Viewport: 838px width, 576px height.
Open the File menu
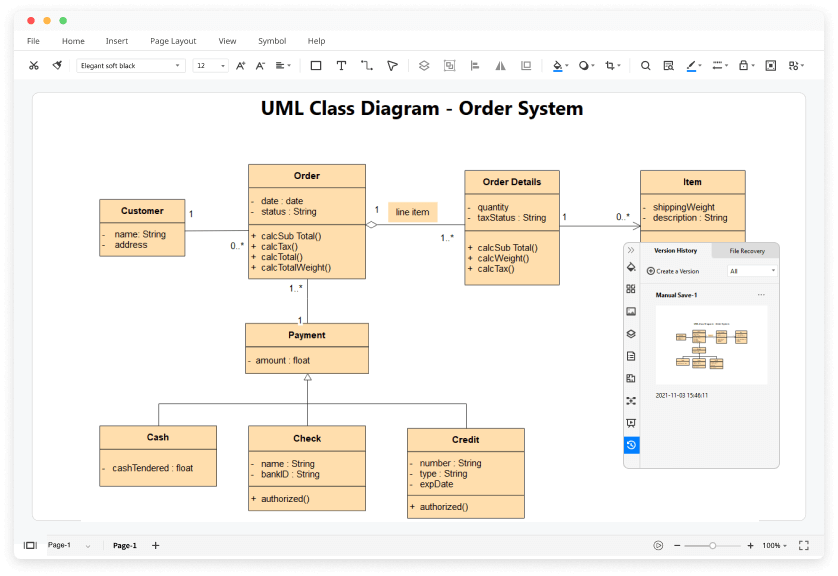tap(33, 41)
